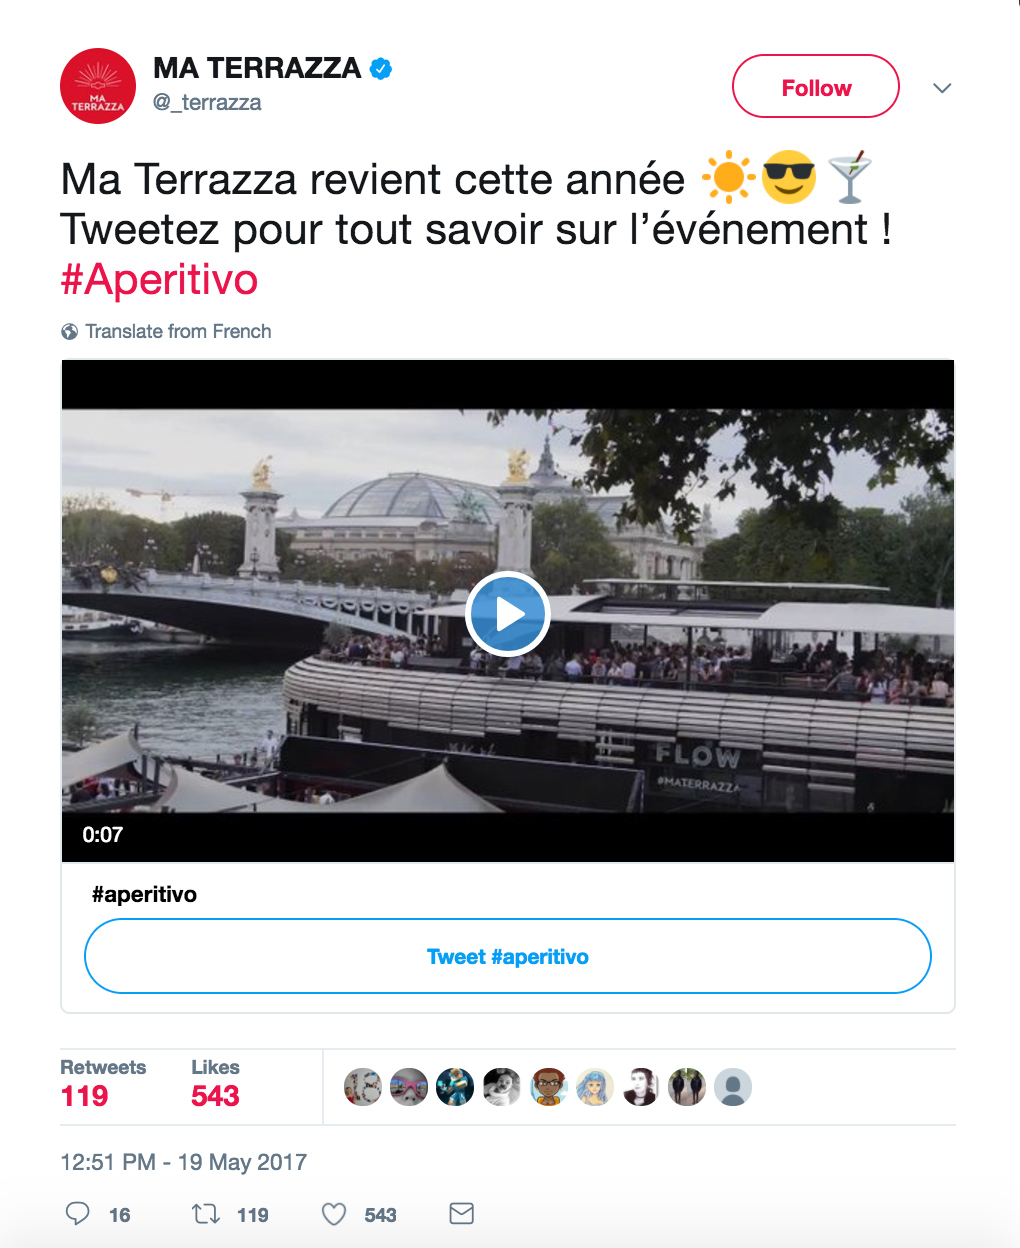View the 119 Retweets list
The image size is (1020, 1248).
[x=102, y=1083]
